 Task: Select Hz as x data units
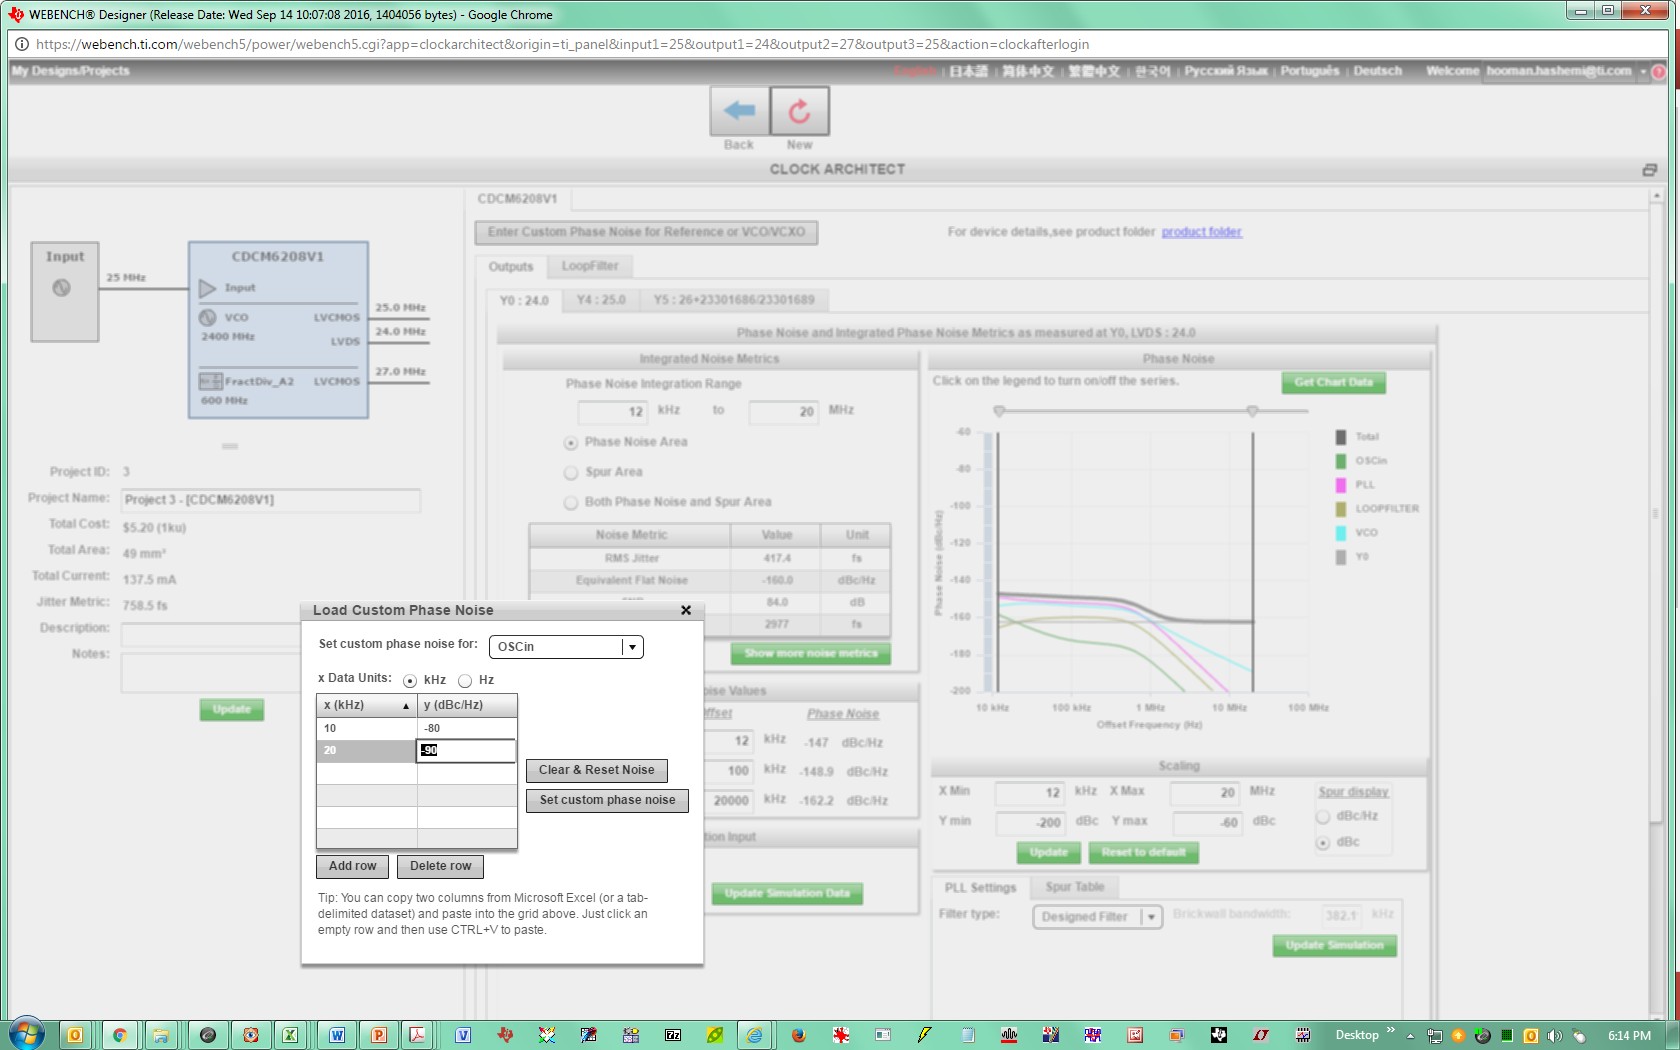click(x=465, y=680)
